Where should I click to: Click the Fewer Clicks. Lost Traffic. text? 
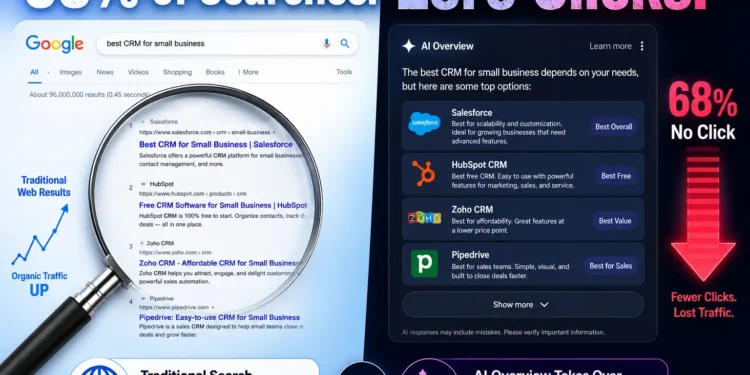pos(703,305)
